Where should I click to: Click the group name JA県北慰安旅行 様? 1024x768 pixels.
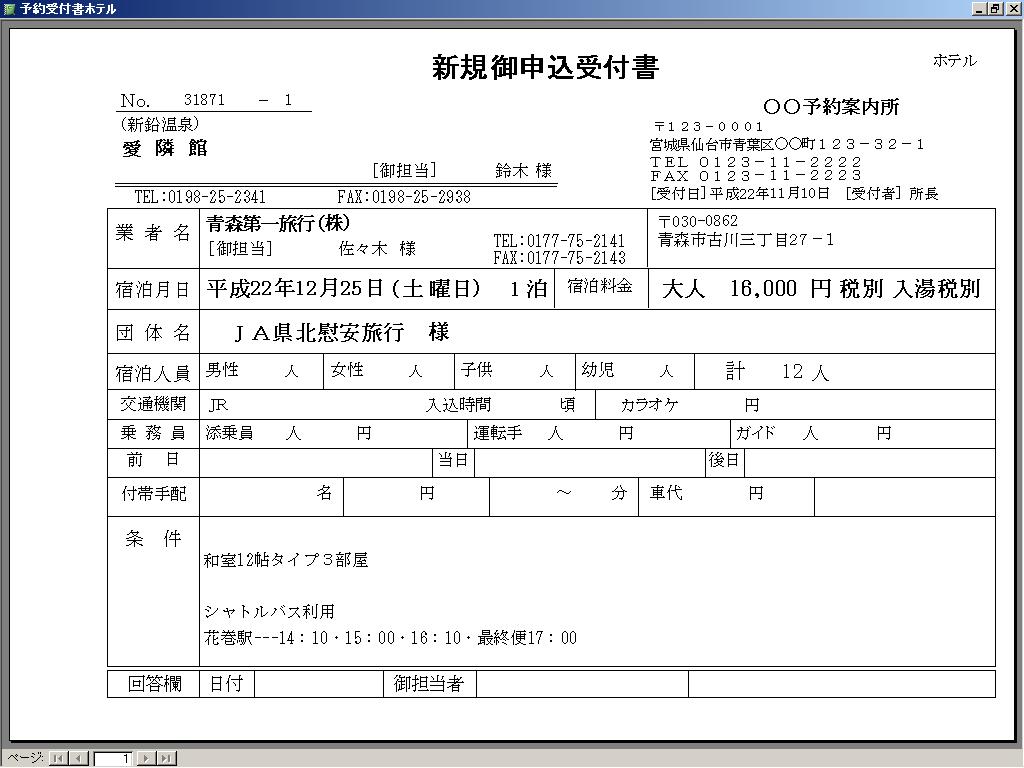[342, 332]
